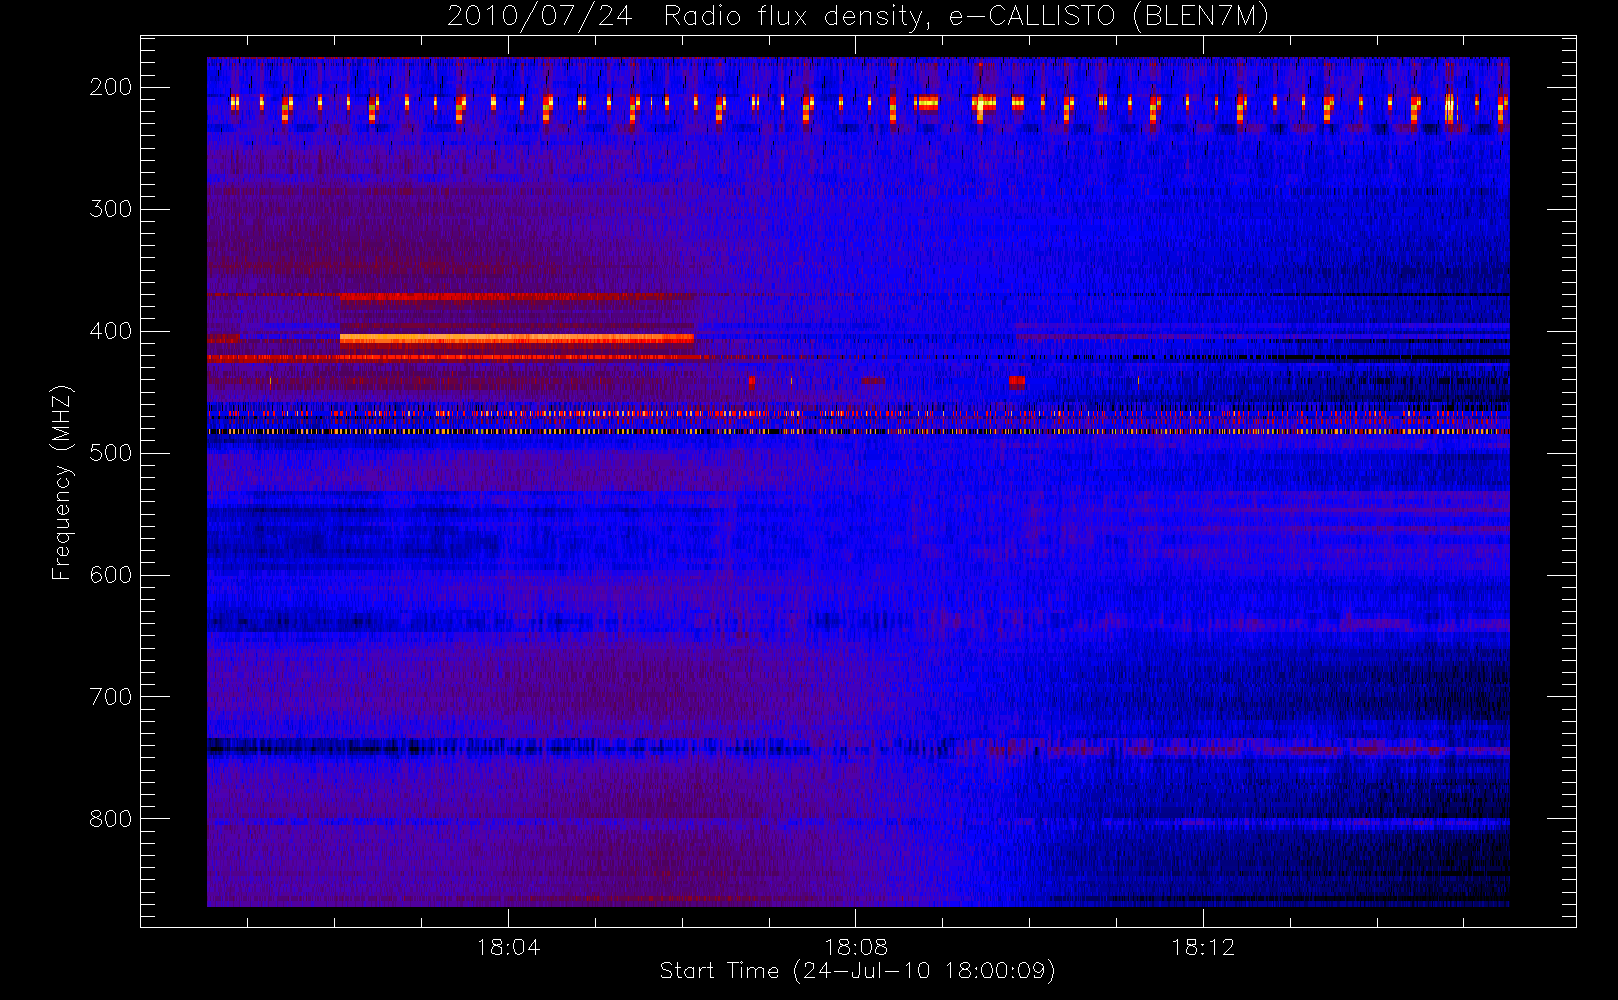Click the 400 frequency tick label

coord(111,331)
